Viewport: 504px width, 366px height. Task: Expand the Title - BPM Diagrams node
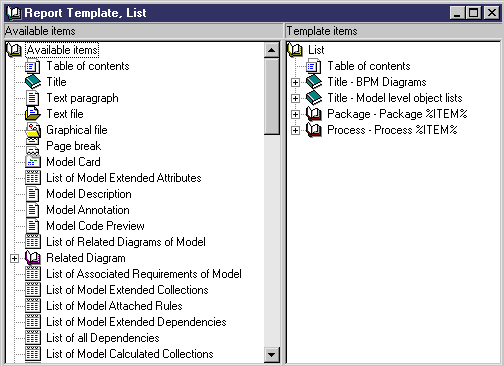(295, 82)
